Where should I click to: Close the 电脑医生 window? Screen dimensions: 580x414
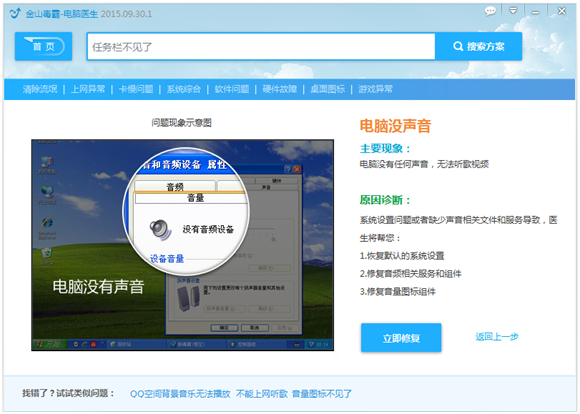[562, 11]
